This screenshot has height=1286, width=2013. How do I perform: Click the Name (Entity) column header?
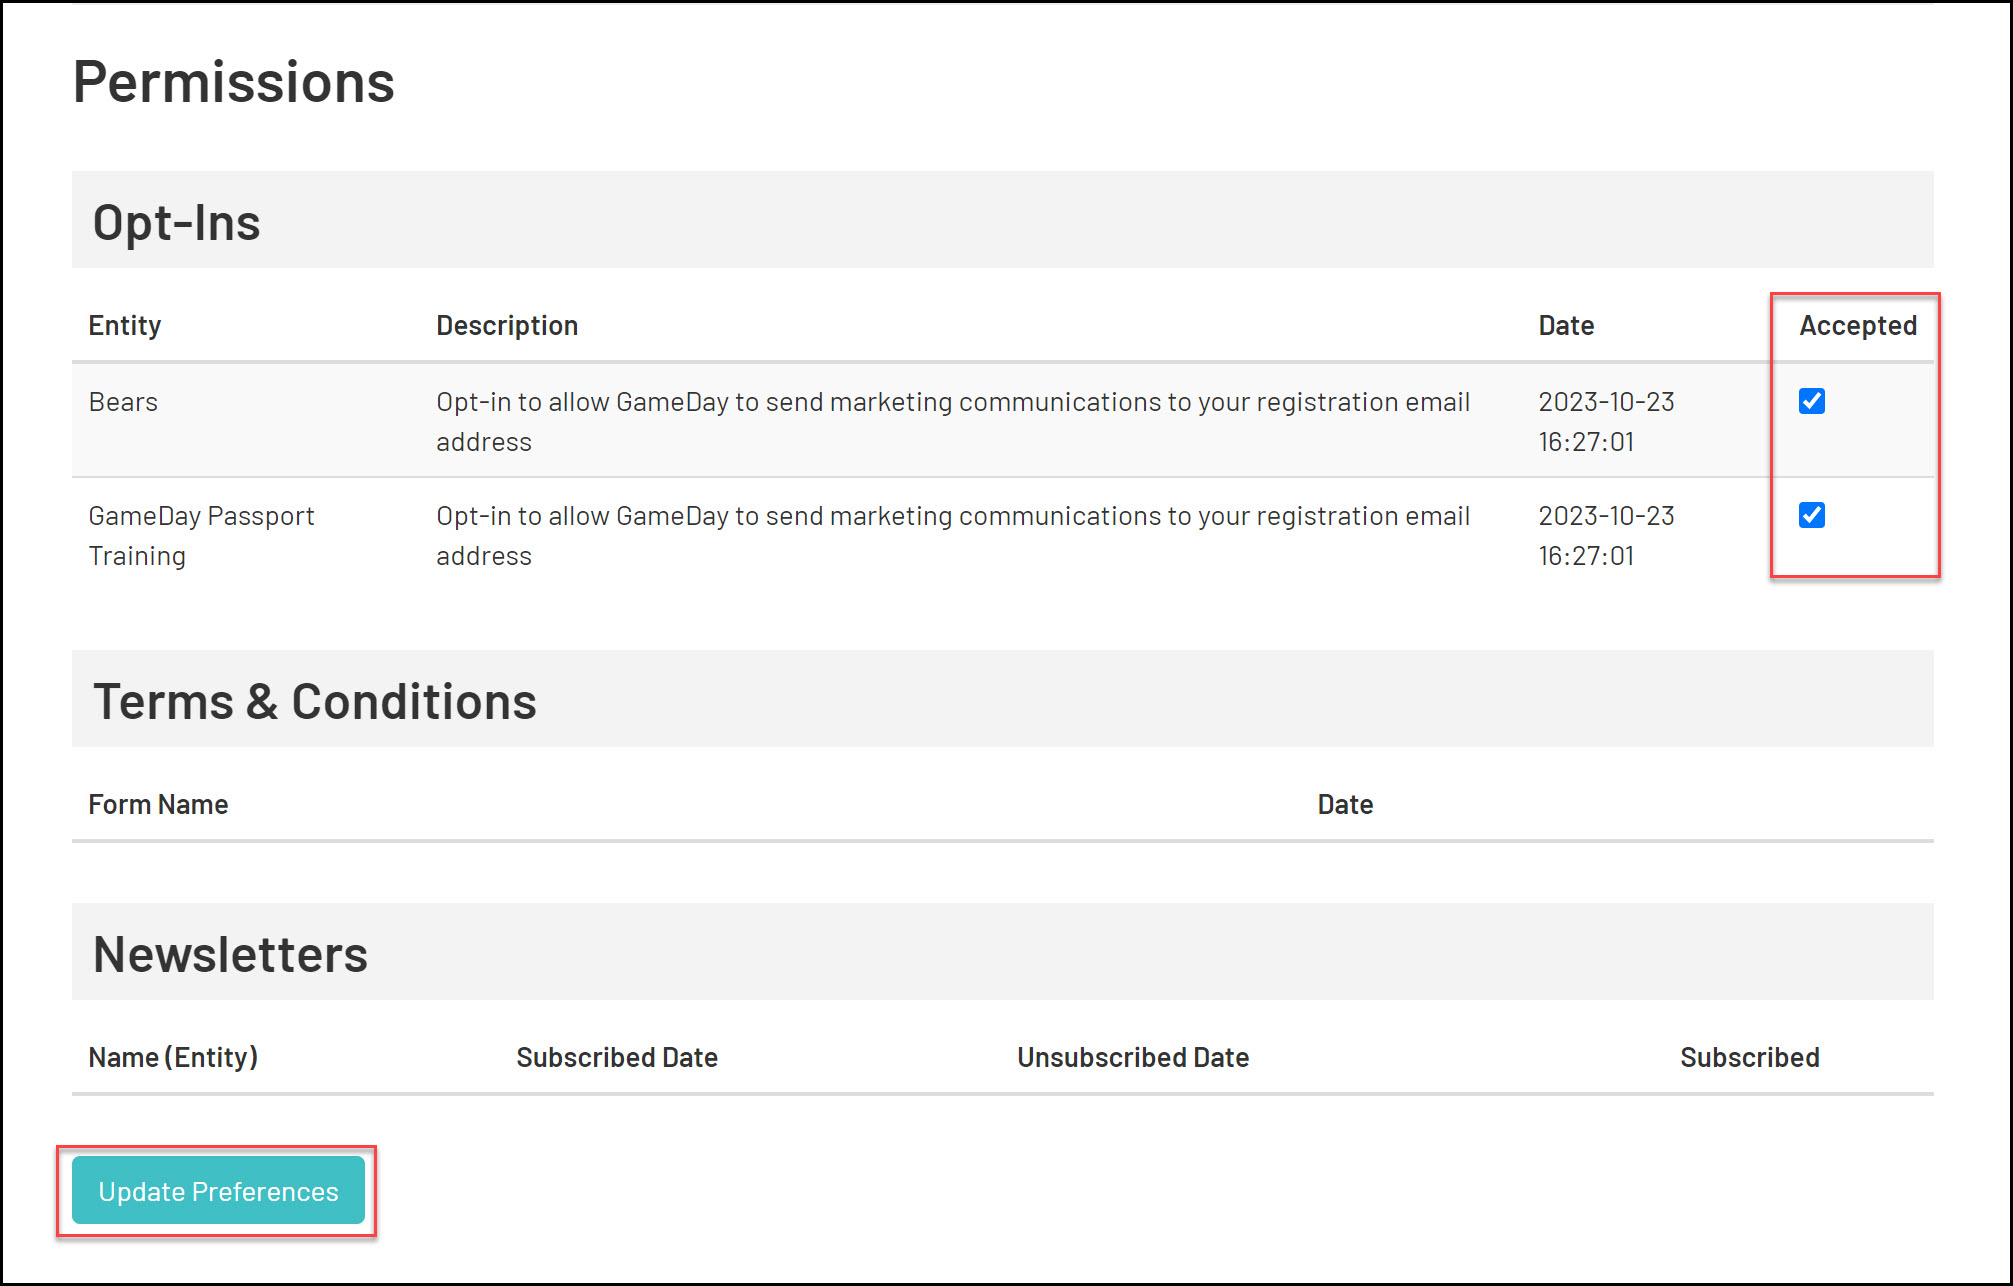click(173, 1058)
